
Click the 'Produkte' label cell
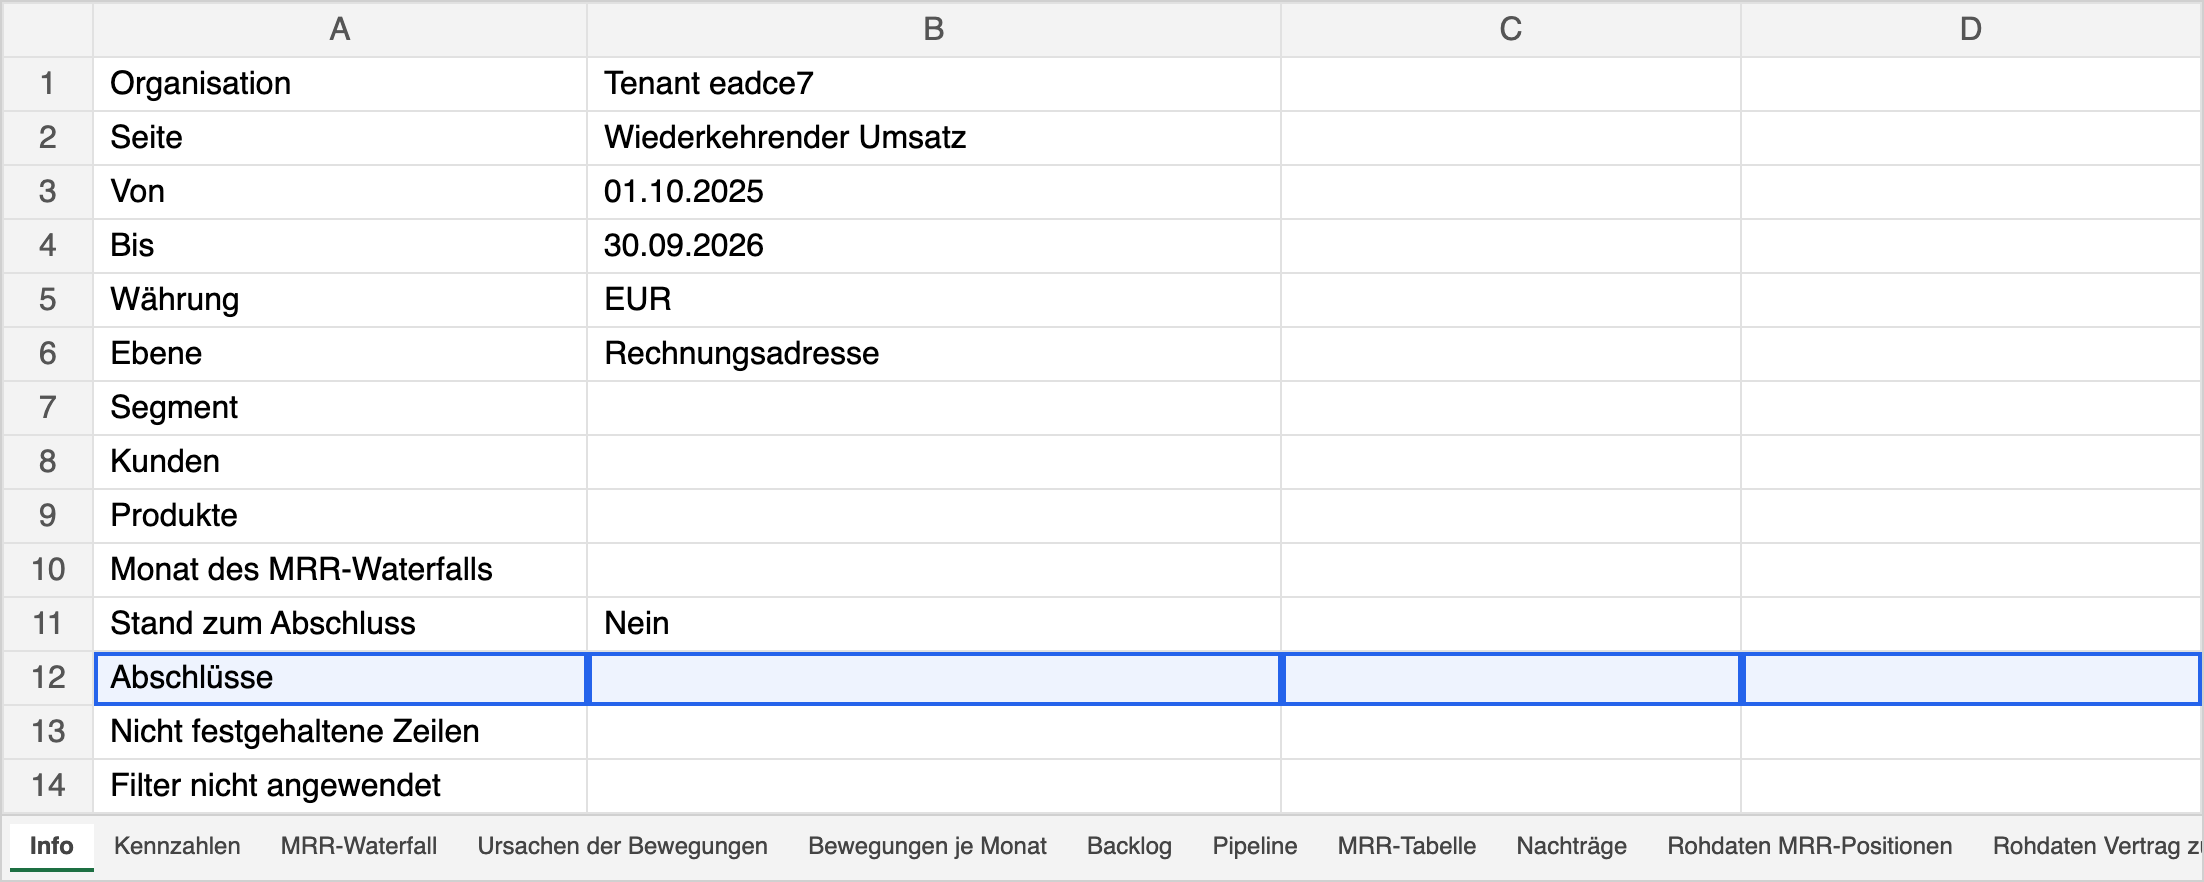click(x=340, y=515)
